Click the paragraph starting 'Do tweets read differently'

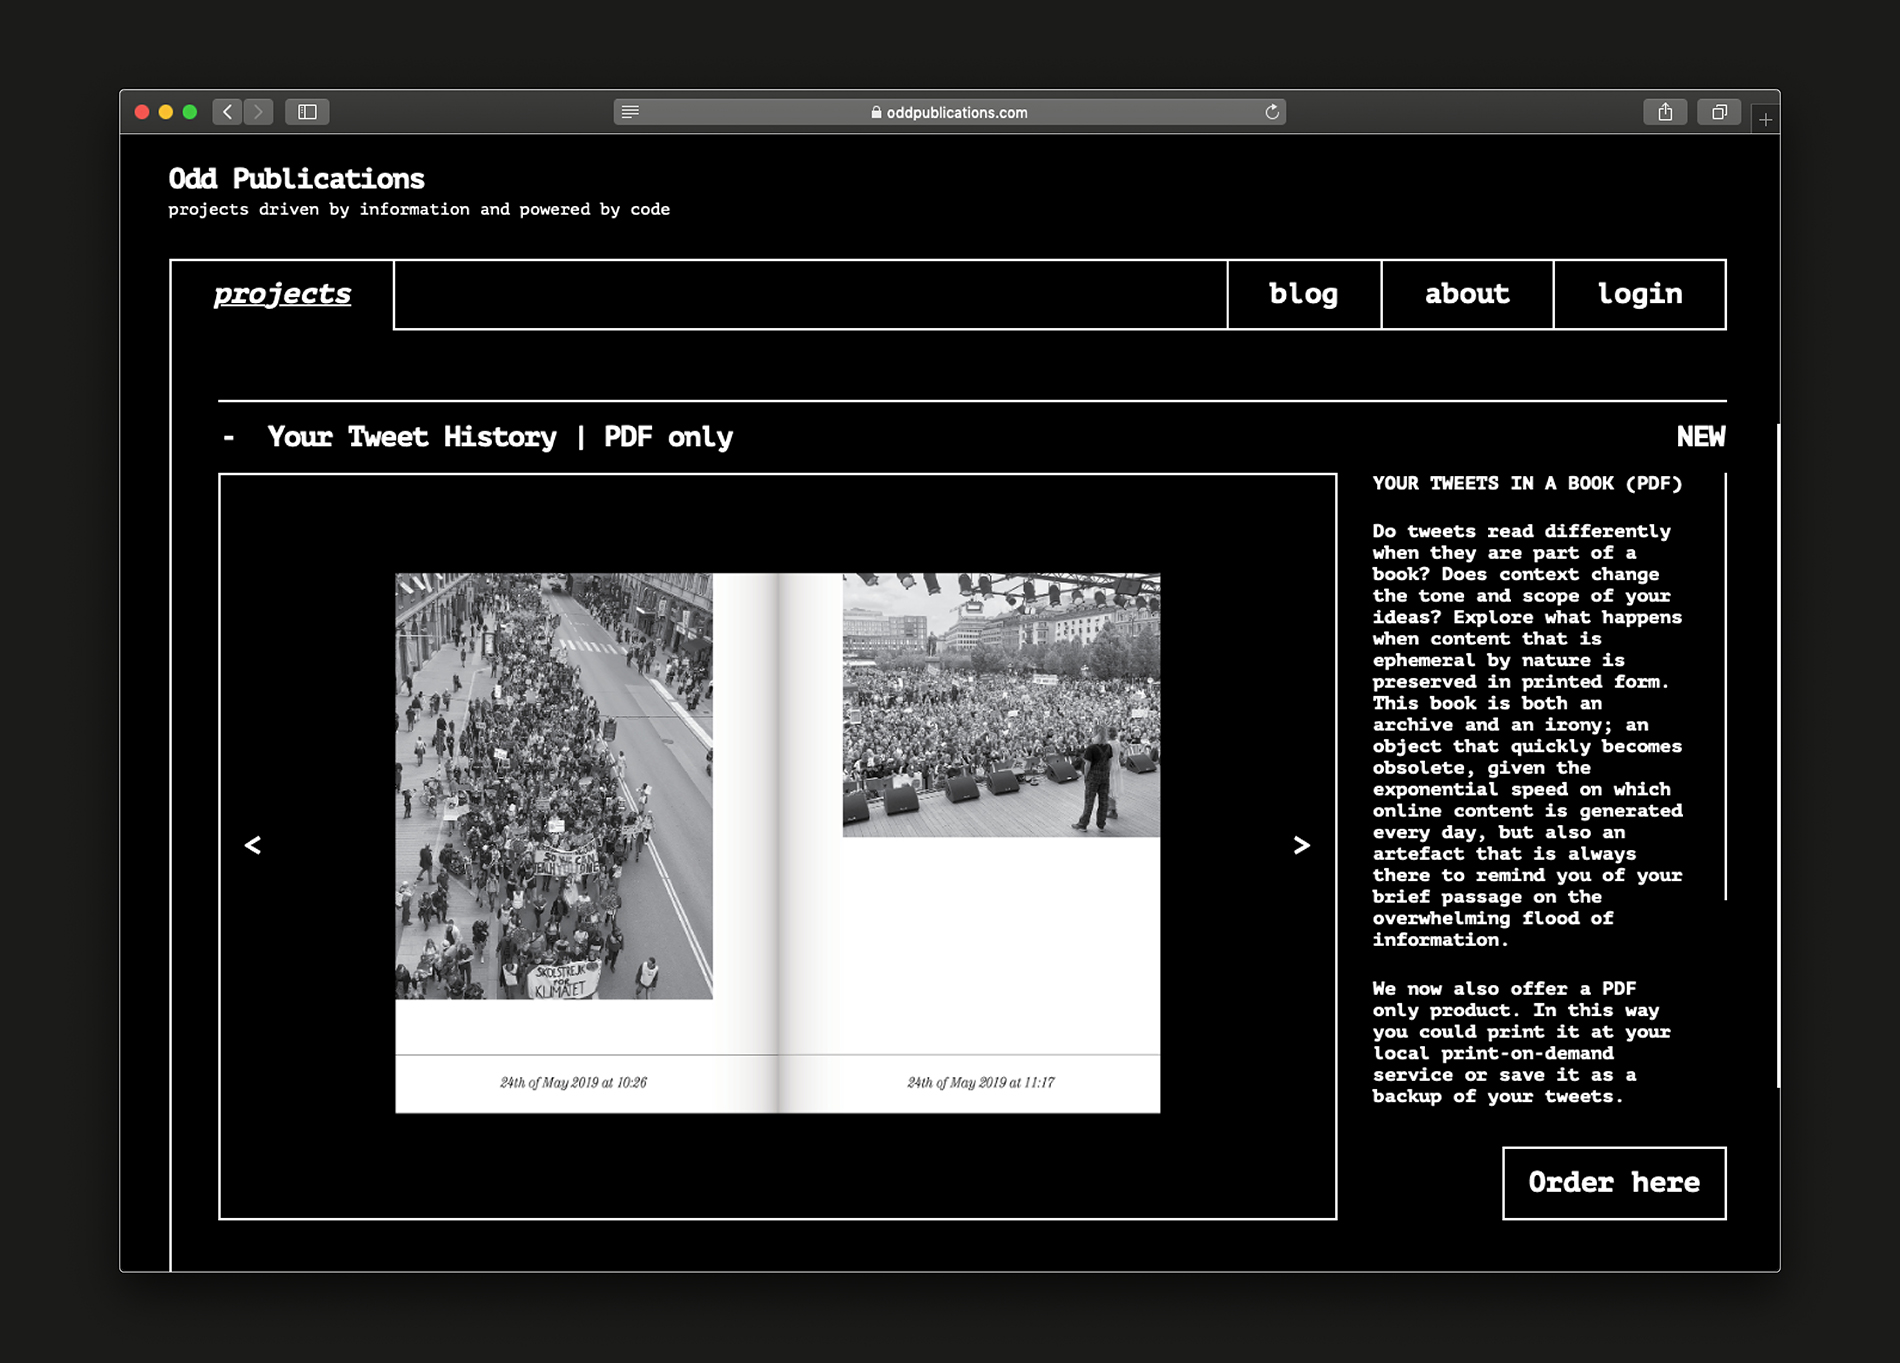(x=1527, y=735)
